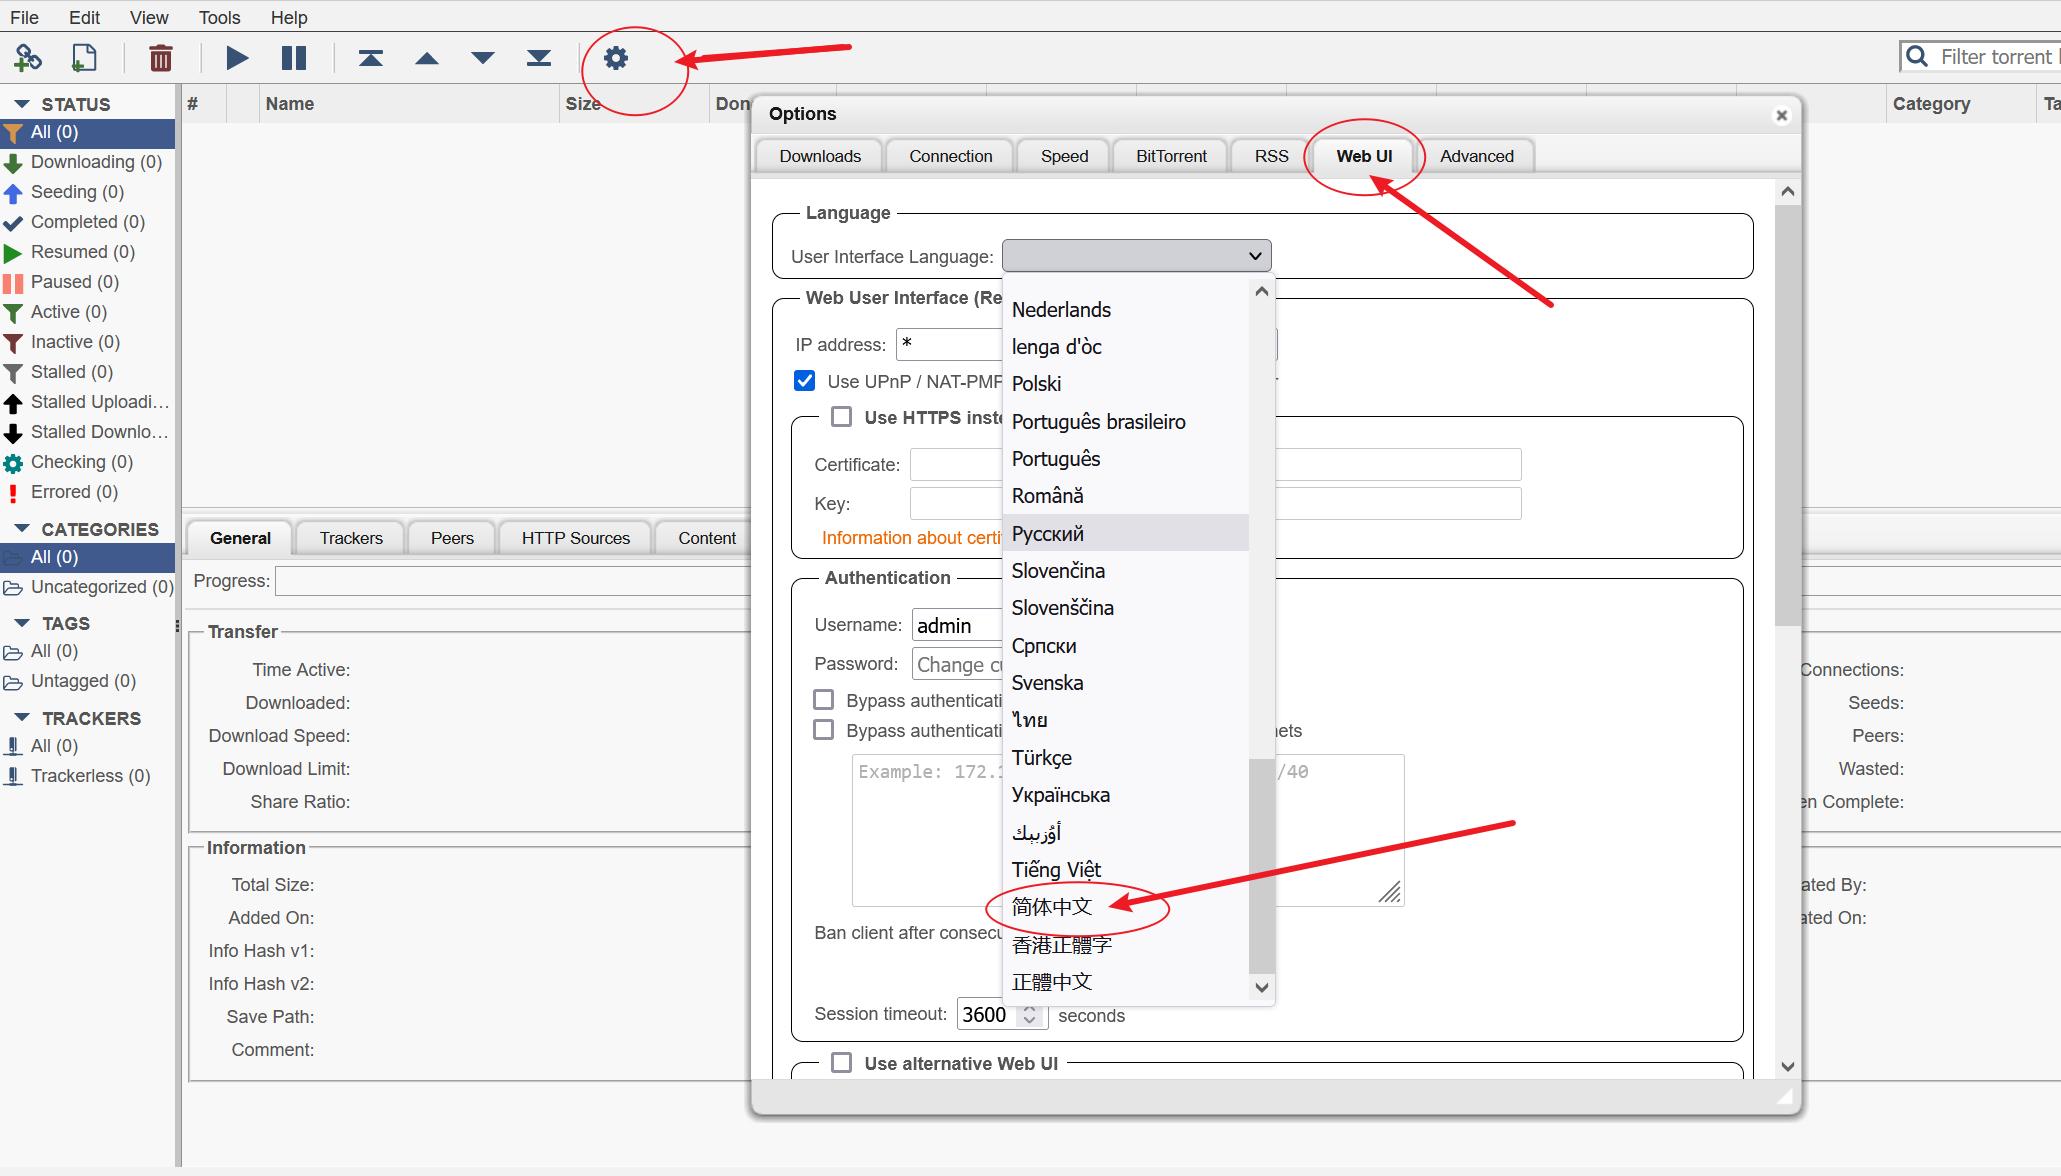This screenshot has width=2061, height=1176.
Task: Click the add torrent file icon
Action: (84, 58)
